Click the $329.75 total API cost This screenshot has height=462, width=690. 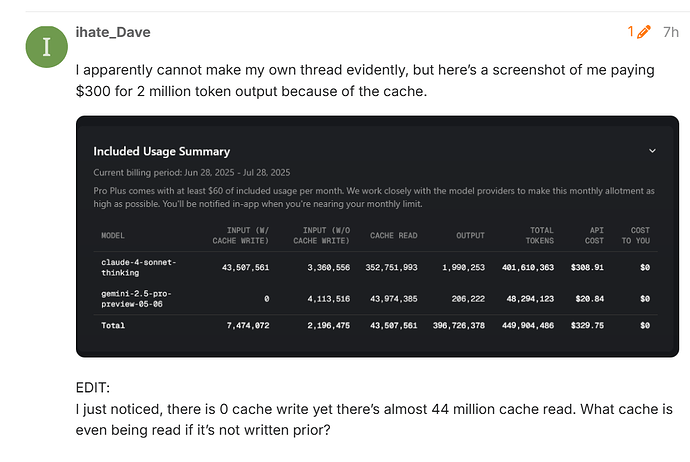[x=587, y=326]
